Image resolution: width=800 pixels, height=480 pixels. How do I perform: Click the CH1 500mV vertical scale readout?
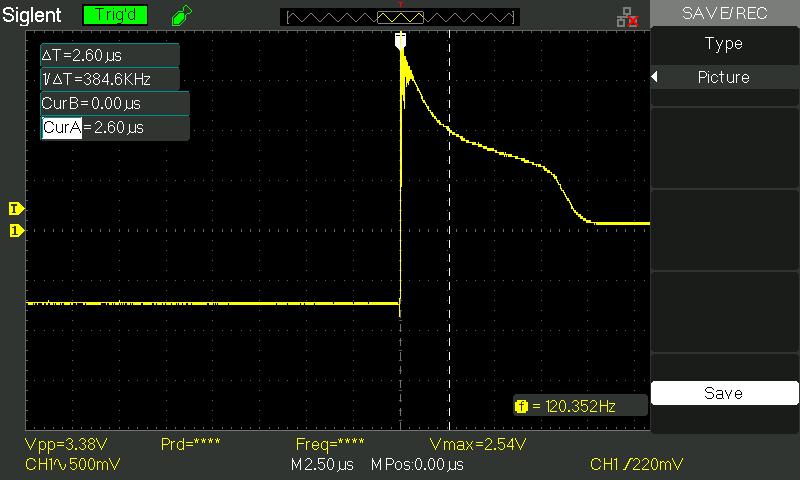72,464
